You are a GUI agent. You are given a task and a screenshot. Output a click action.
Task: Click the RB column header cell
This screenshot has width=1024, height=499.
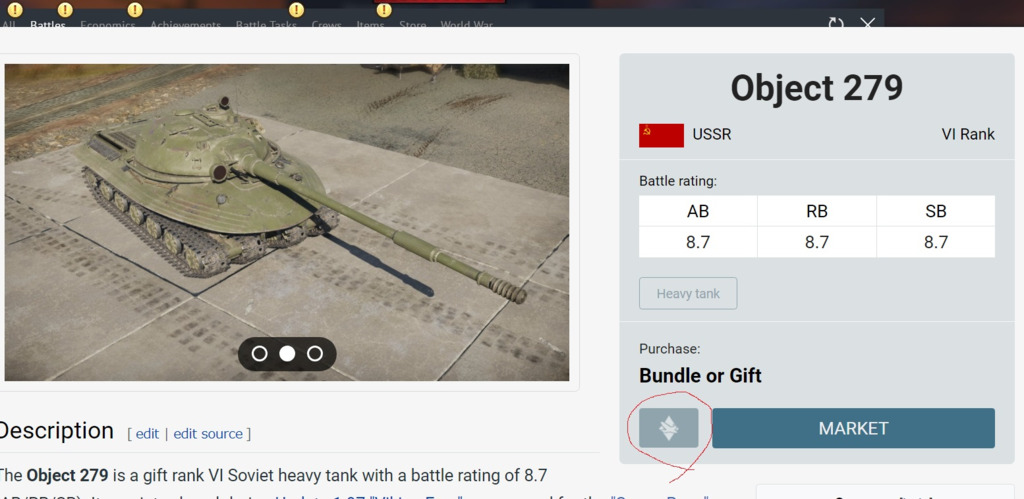pos(817,211)
